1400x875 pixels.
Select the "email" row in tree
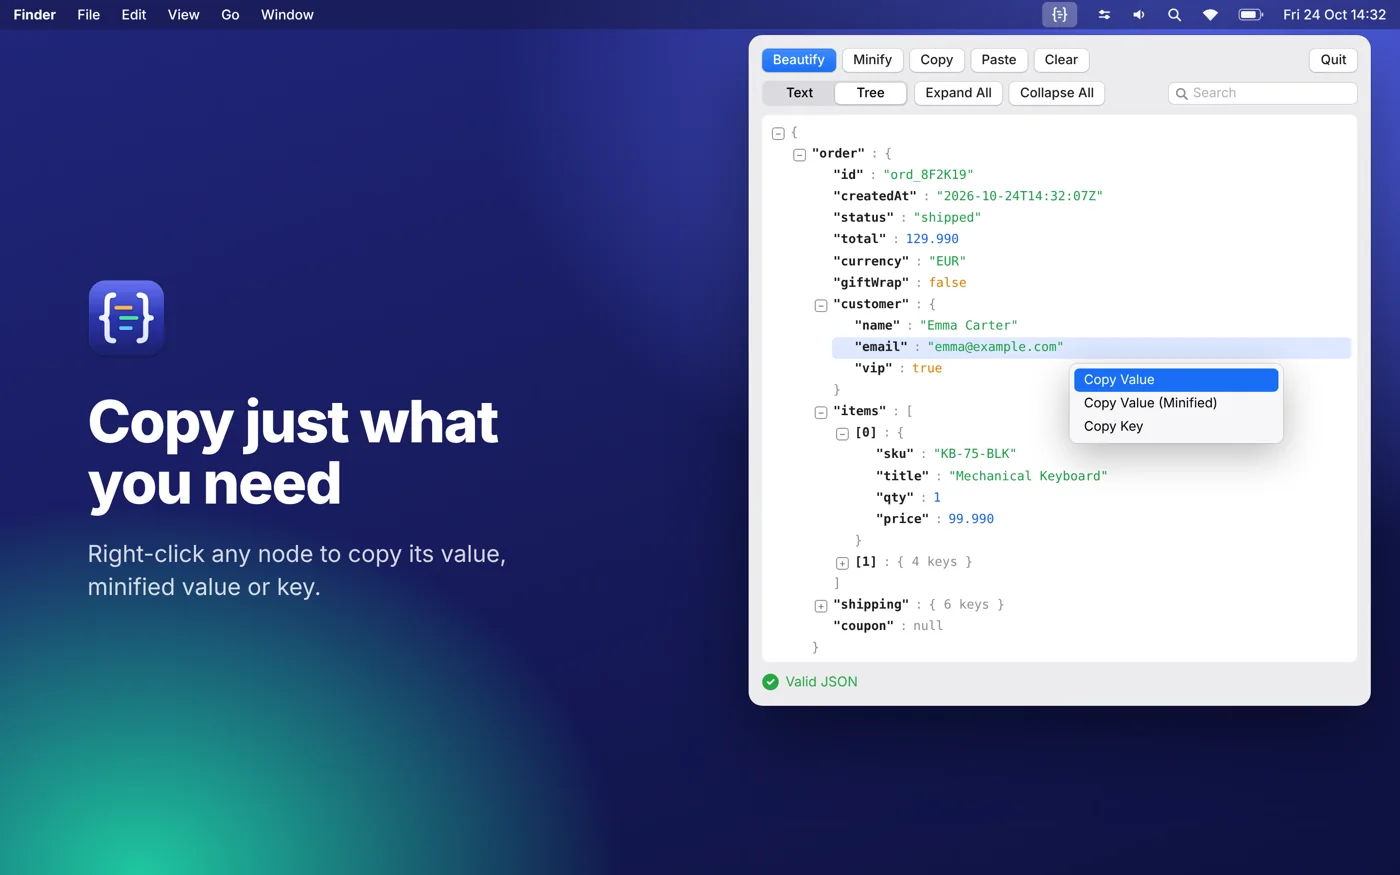point(1091,347)
